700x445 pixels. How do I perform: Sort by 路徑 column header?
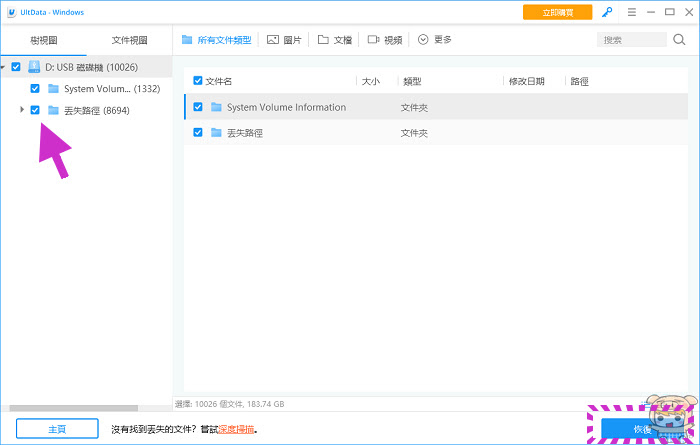(579, 81)
